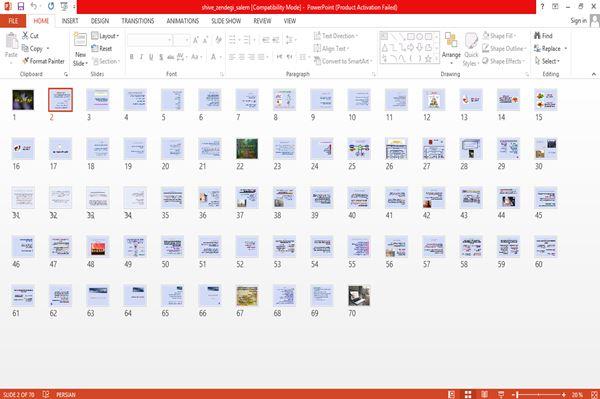600x399 pixels.
Task: Open the font size combo box
Action: pos(181,40)
